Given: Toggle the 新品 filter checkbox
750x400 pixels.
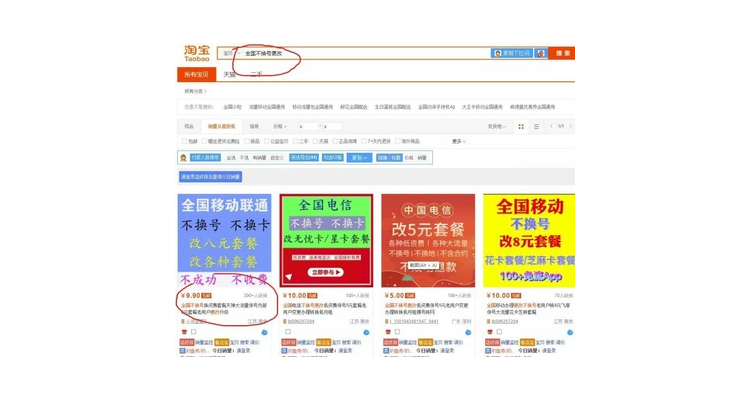Looking at the screenshot, I should 247,141.
